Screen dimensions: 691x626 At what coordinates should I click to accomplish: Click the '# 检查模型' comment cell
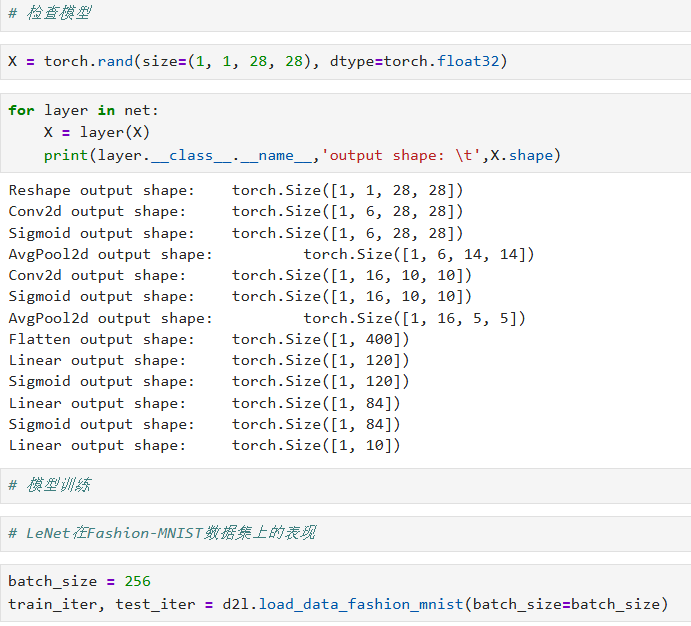point(50,14)
